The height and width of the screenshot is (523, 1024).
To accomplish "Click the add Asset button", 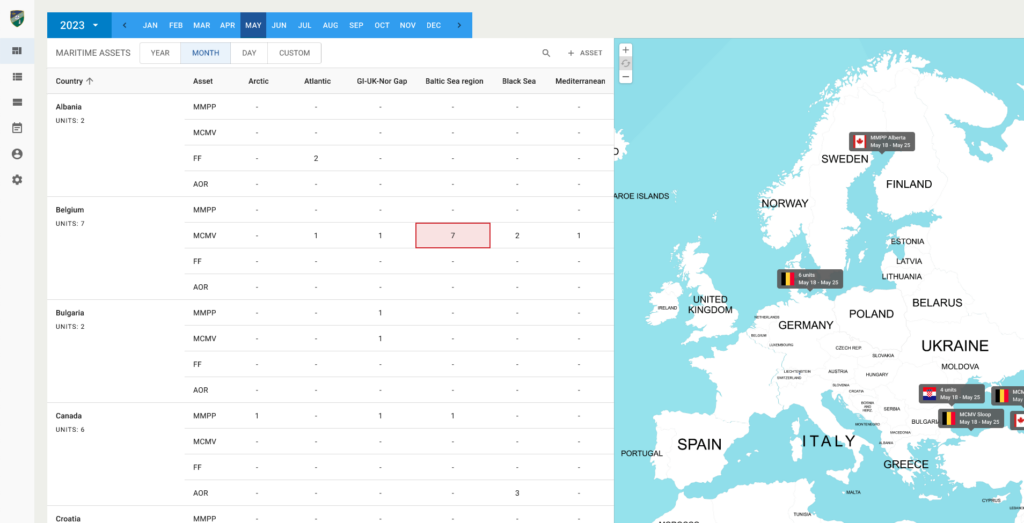I will [585, 53].
